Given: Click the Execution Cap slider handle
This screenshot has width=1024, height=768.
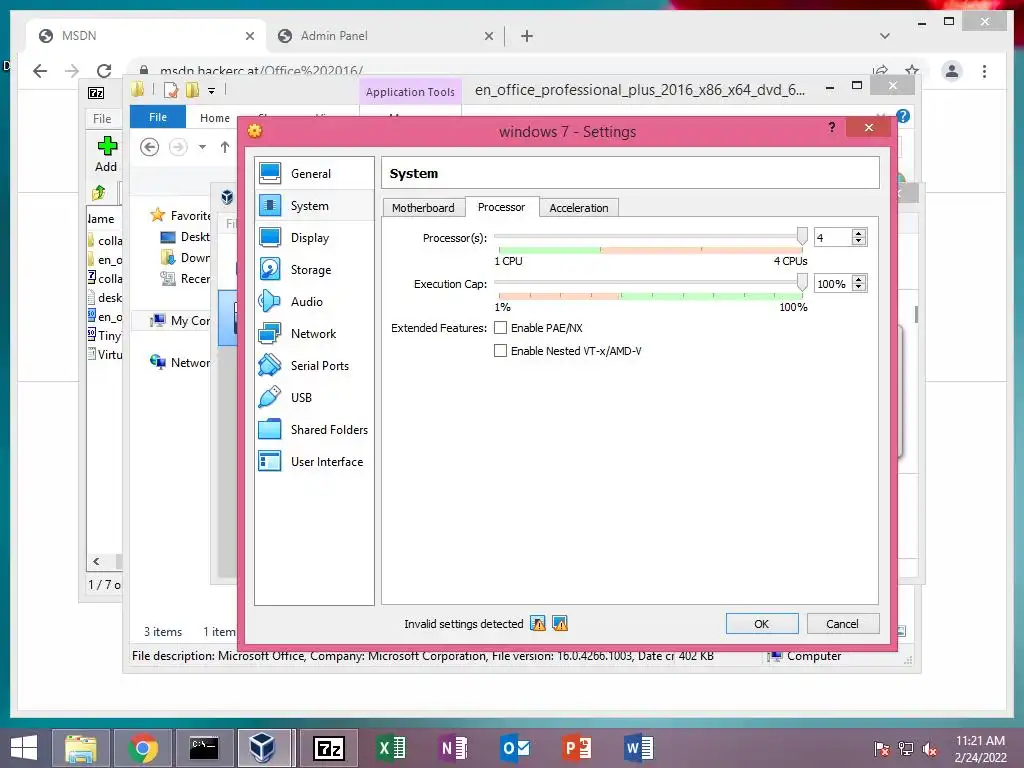Looking at the screenshot, I should point(802,282).
